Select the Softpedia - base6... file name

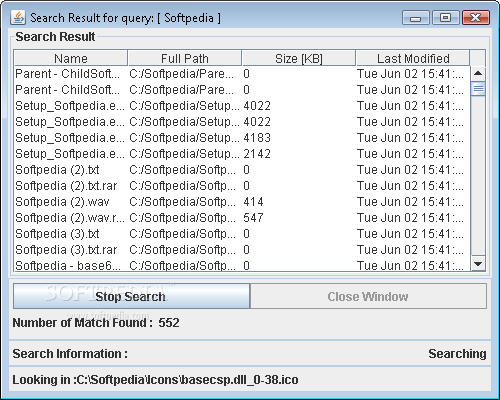click(x=68, y=265)
